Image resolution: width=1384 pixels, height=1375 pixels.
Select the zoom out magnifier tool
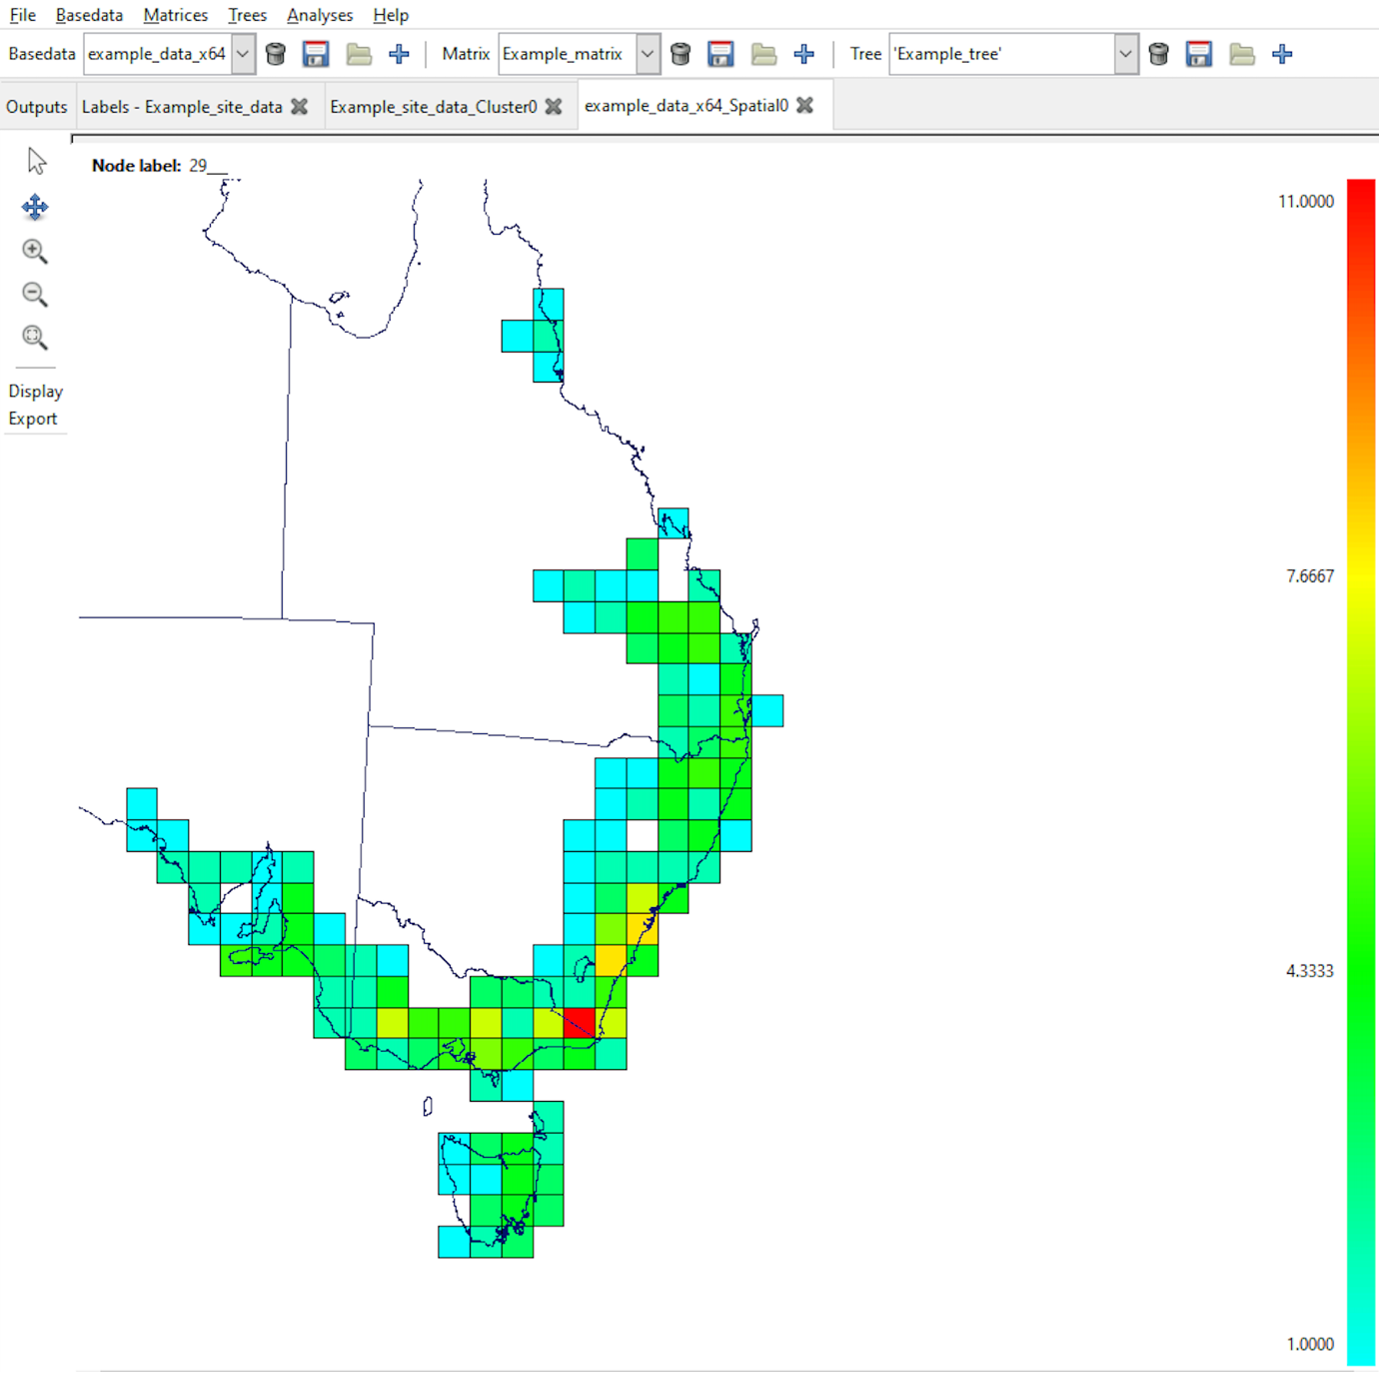point(35,294)
